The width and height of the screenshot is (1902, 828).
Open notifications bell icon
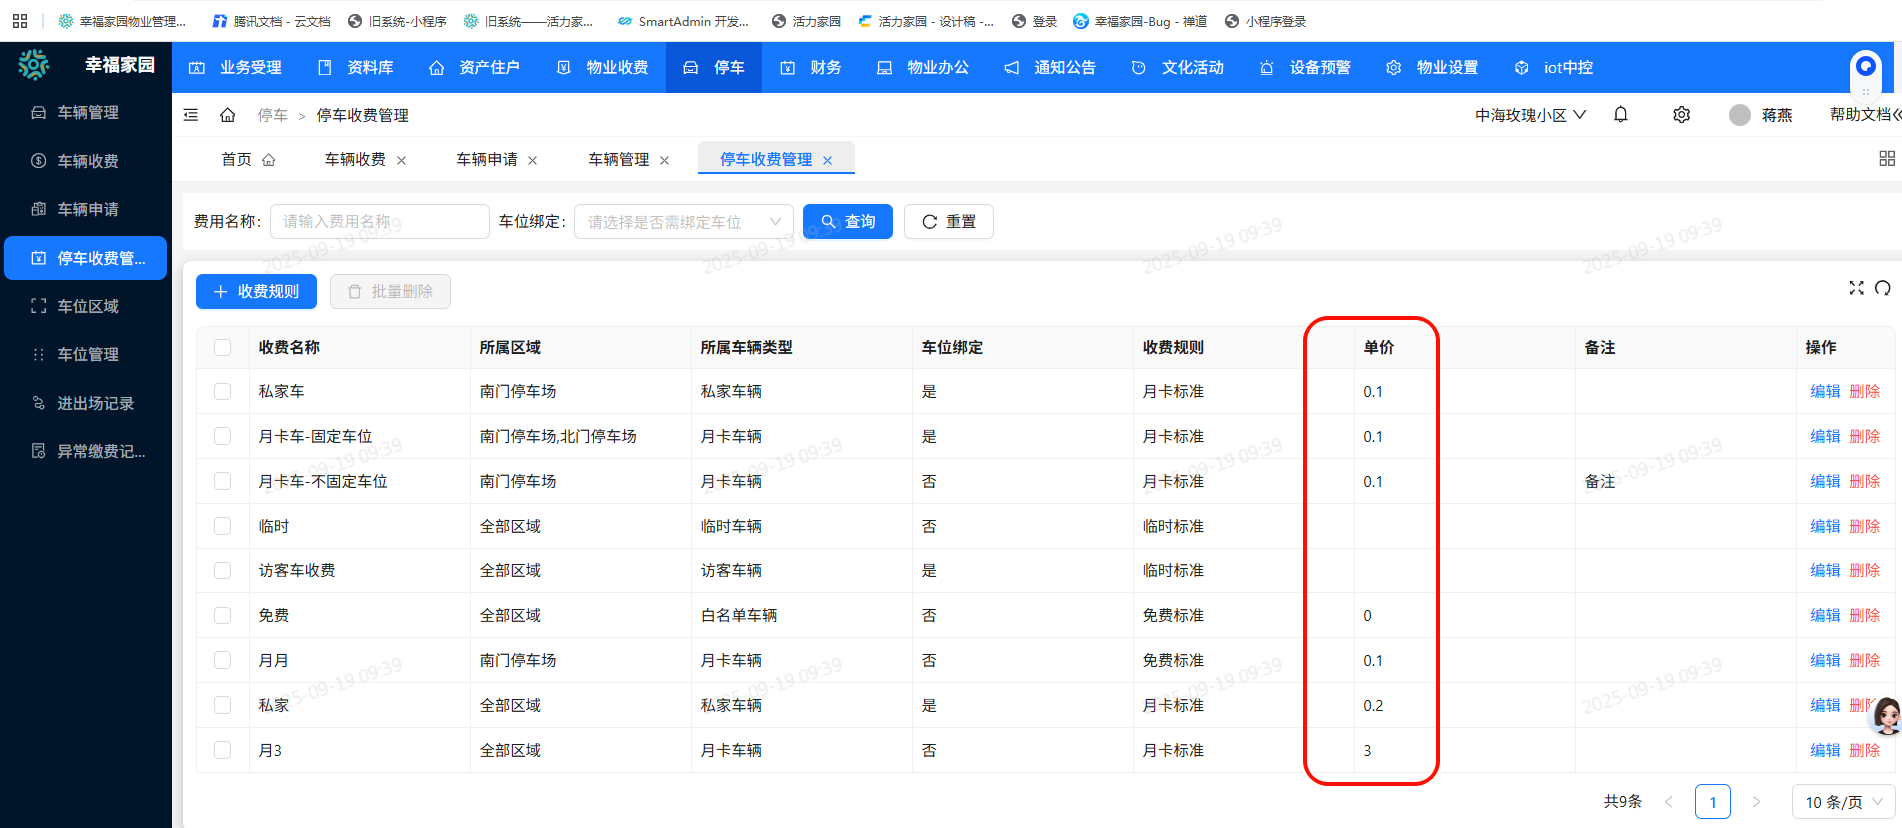pos(1621,115)
